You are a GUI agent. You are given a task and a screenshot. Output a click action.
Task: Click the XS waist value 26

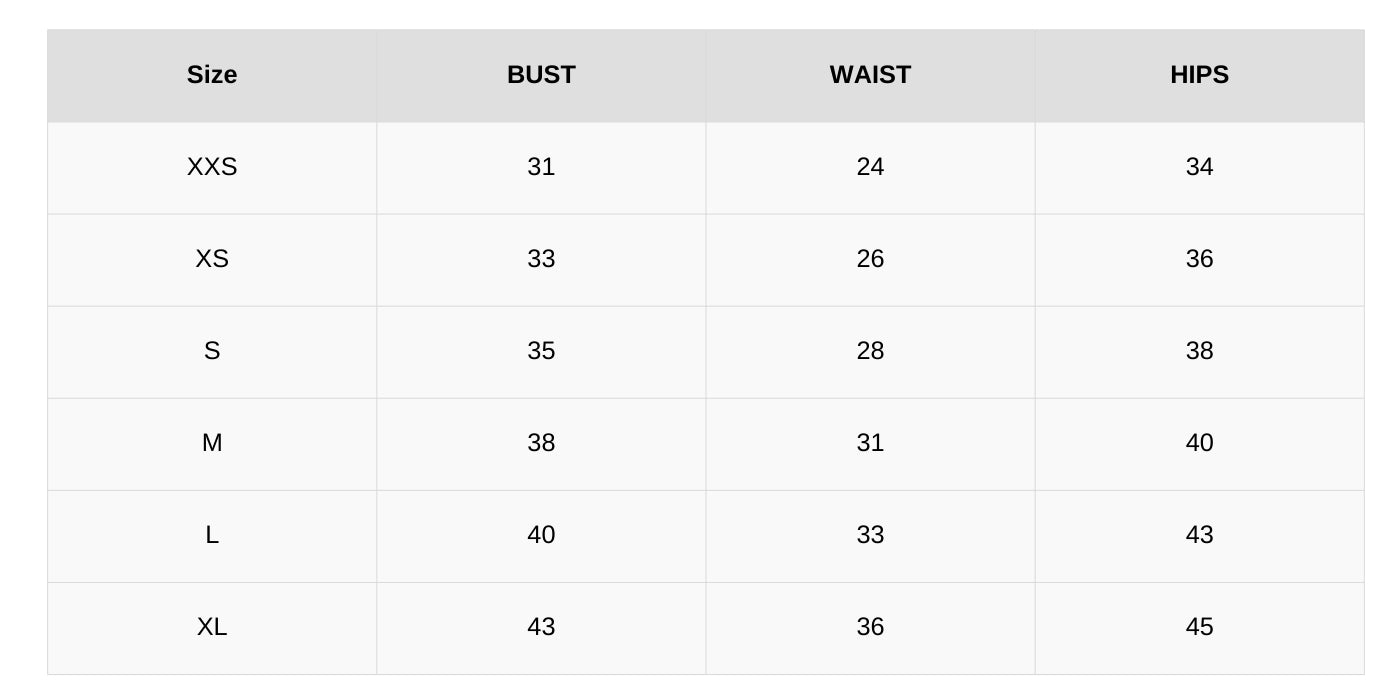click(x=870, y=259)
